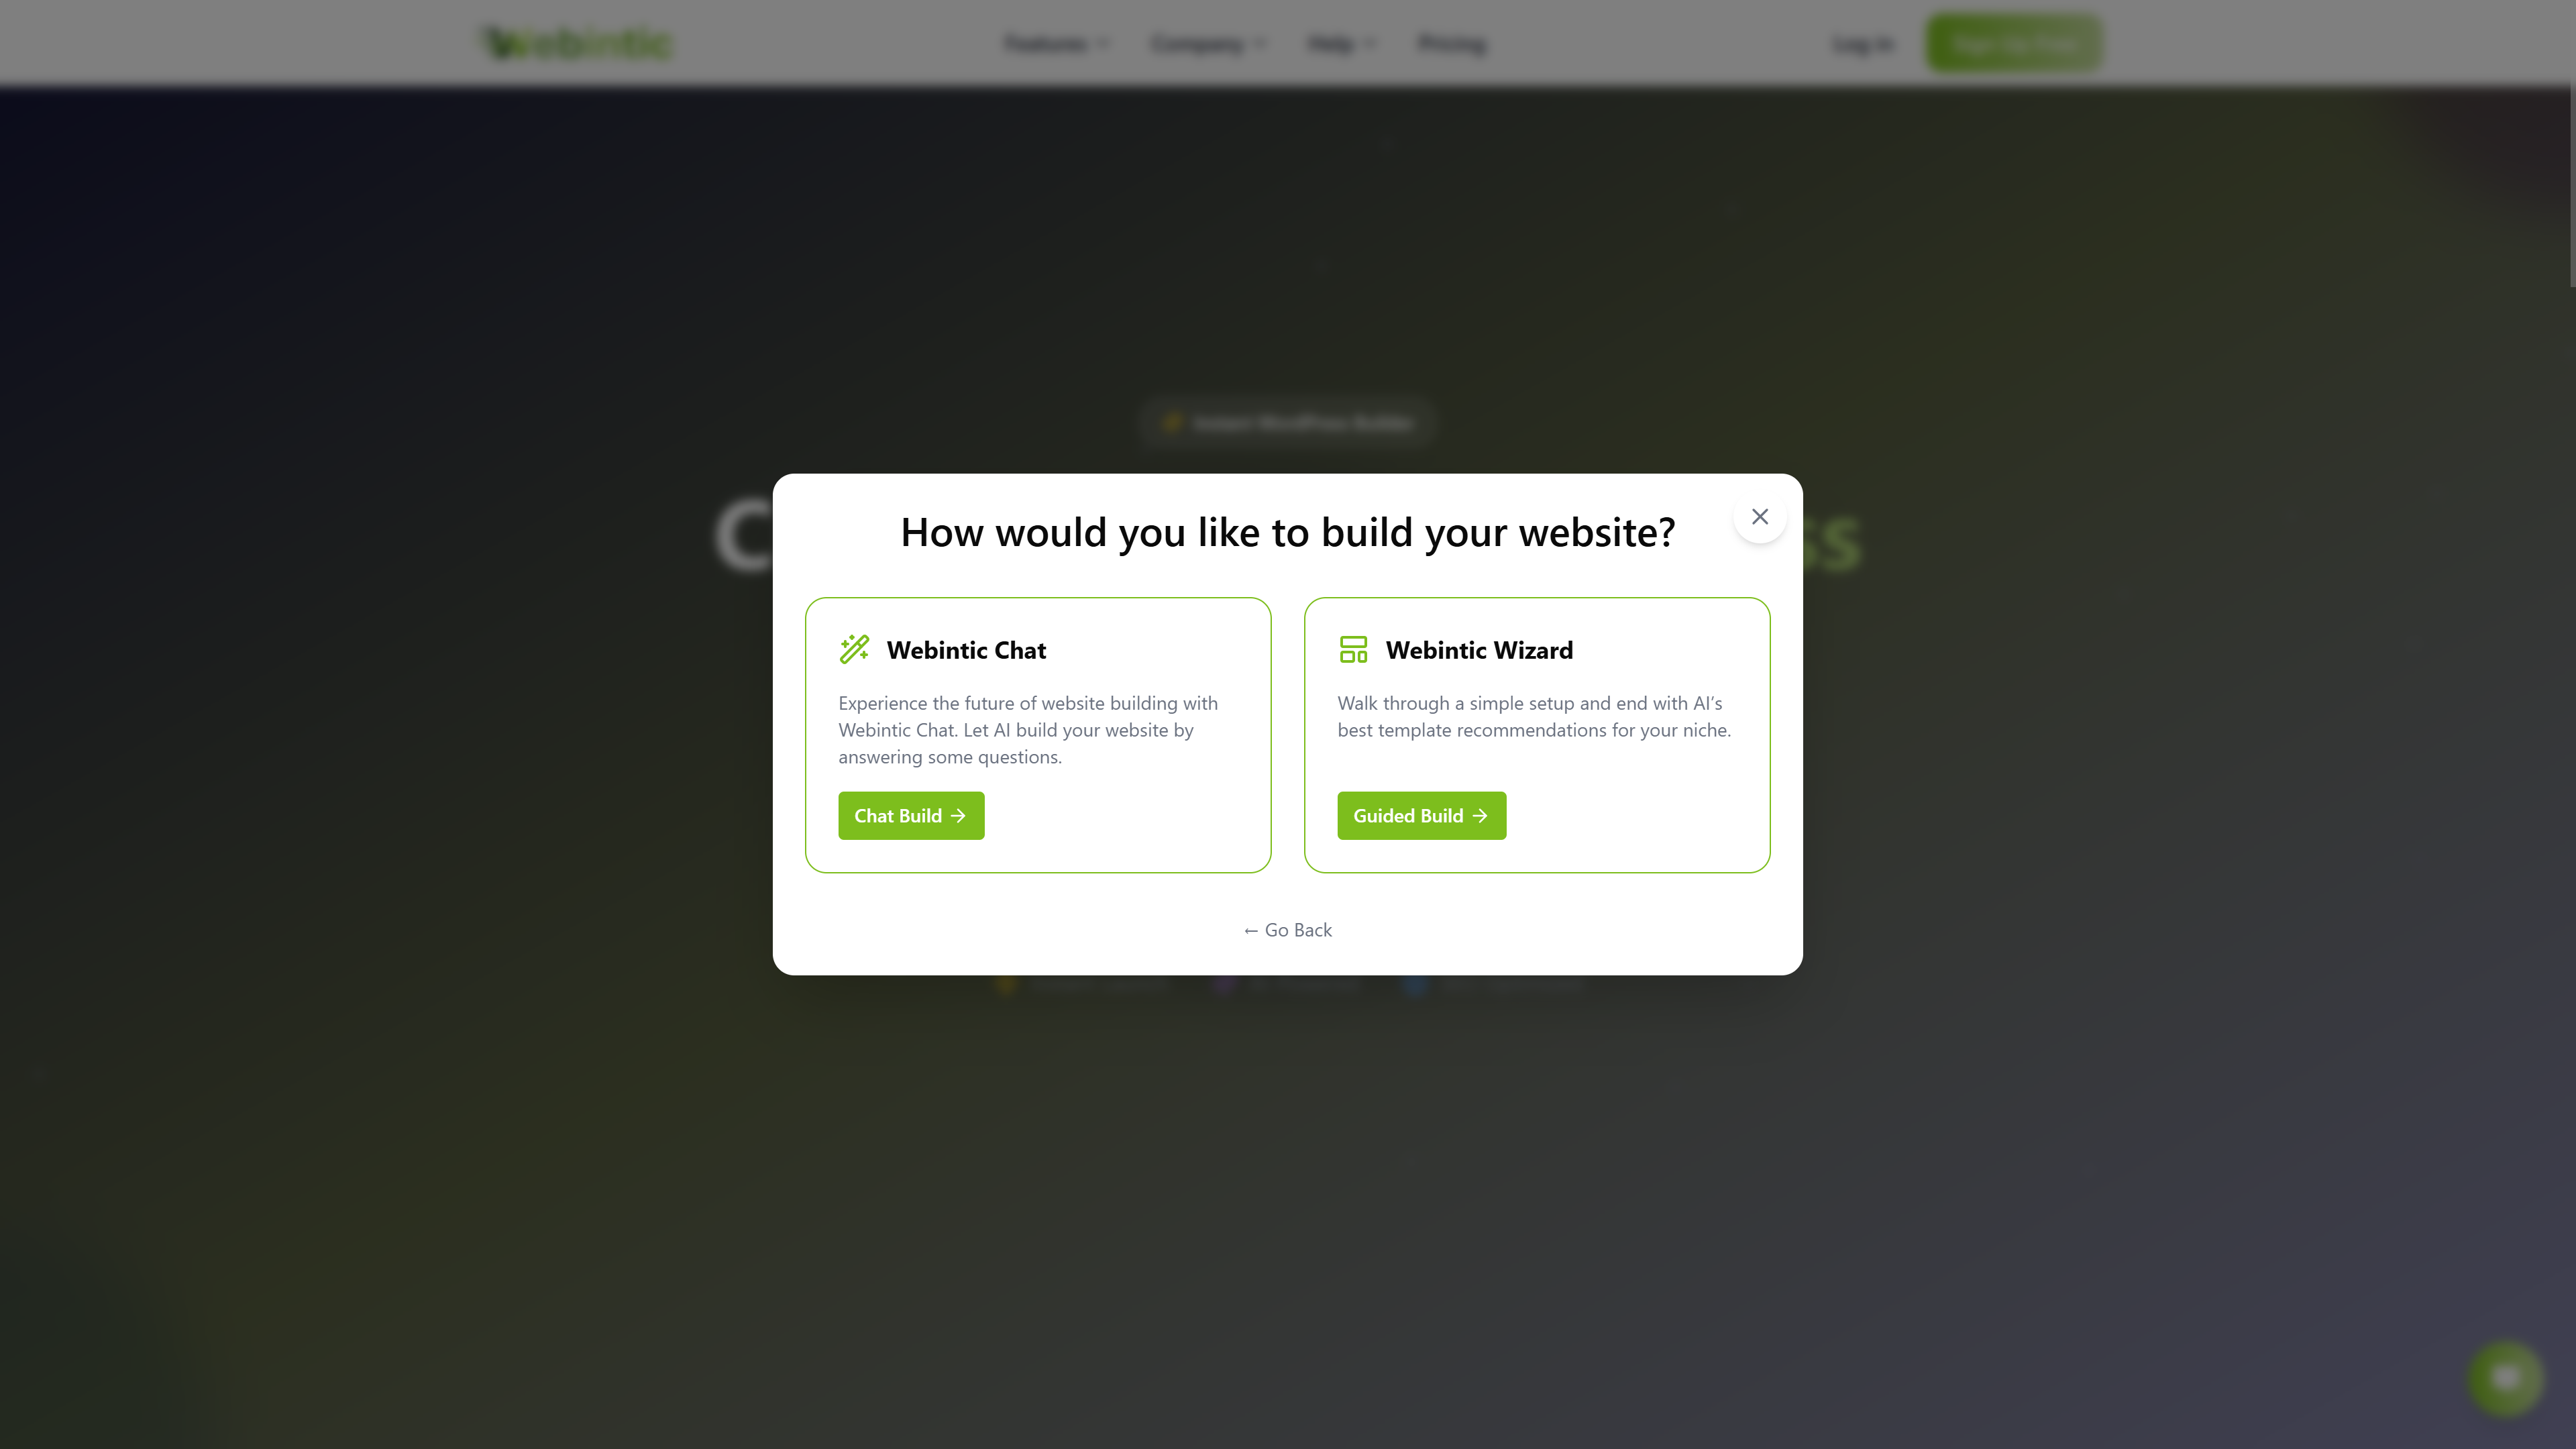Viewport: 2576px width, 1449px height.
Task: Click the Webintic logo in header
Action: 577,43
